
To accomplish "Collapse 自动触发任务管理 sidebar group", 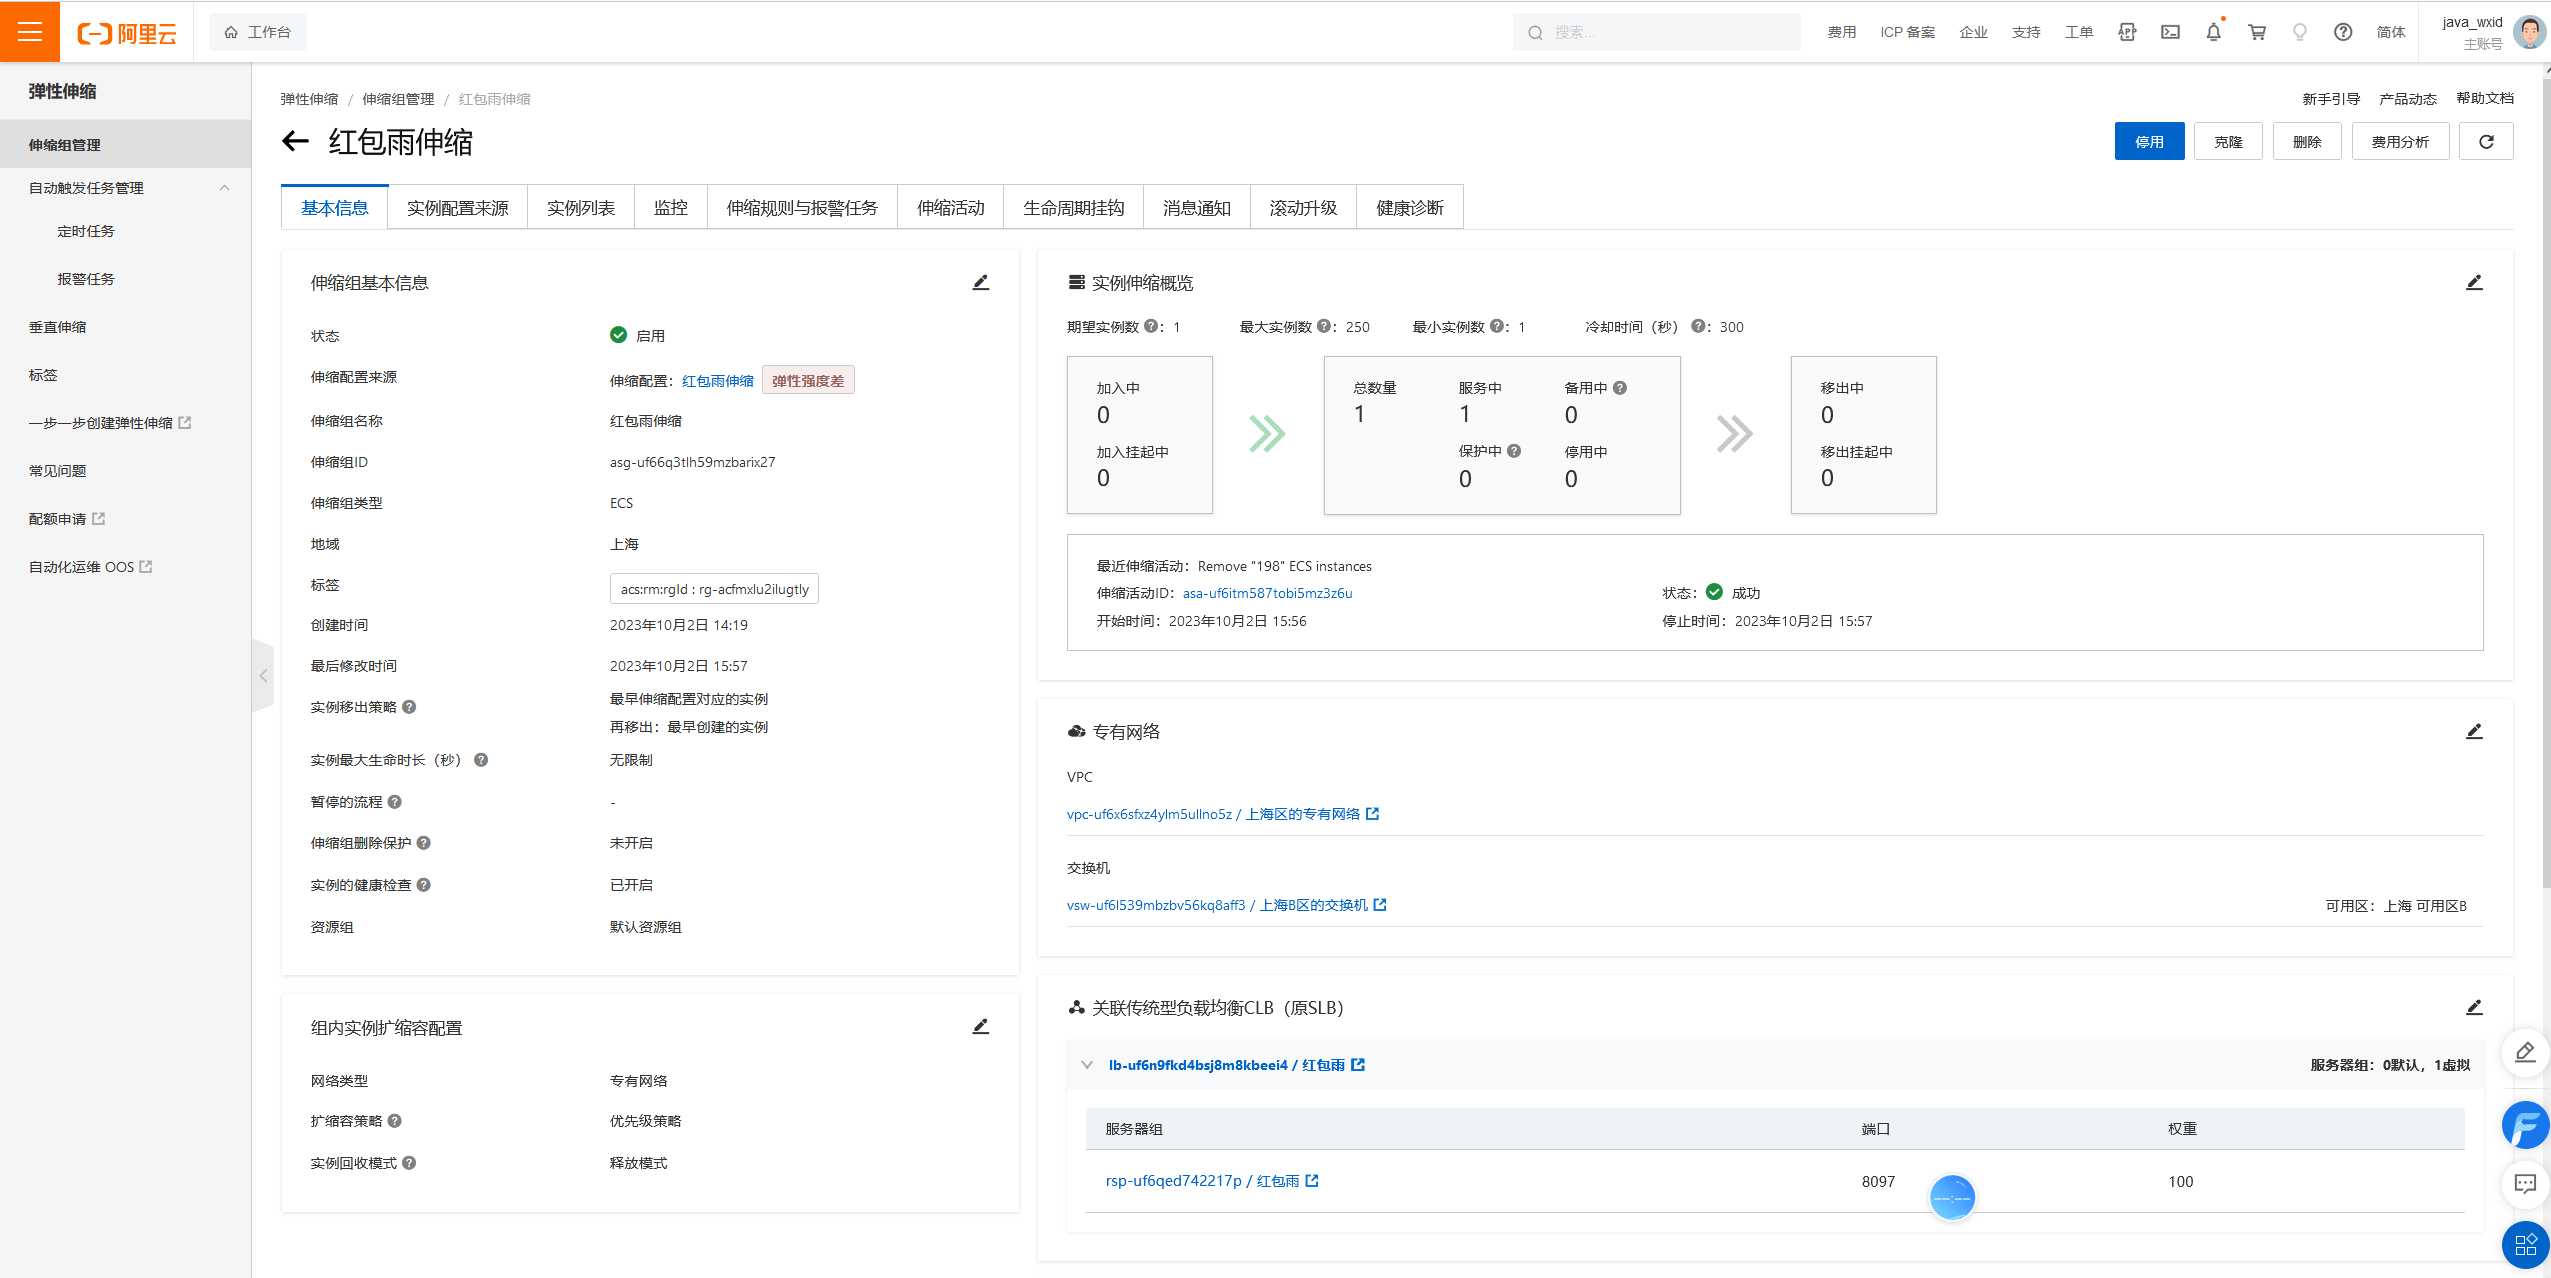I will click(224, 188).
